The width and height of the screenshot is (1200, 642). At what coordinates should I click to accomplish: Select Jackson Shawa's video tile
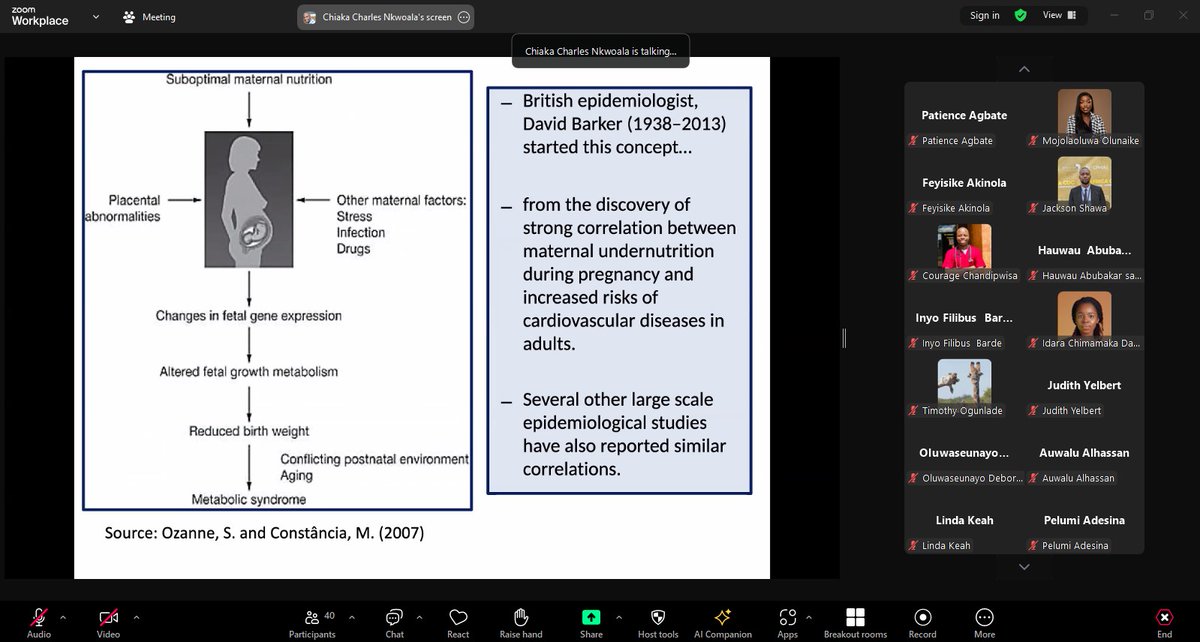pyautogui.click(x=1085, y=186)
